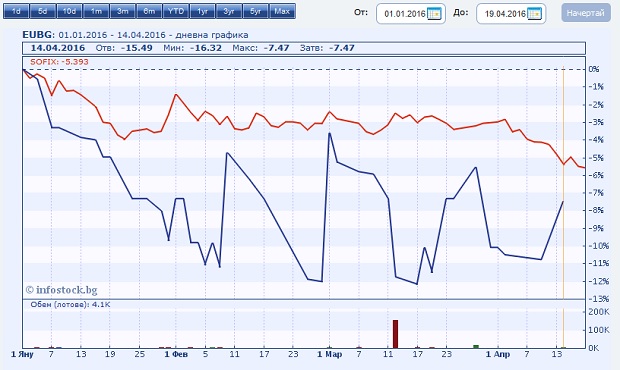Edit the end date field 19.04.2016

505,14
